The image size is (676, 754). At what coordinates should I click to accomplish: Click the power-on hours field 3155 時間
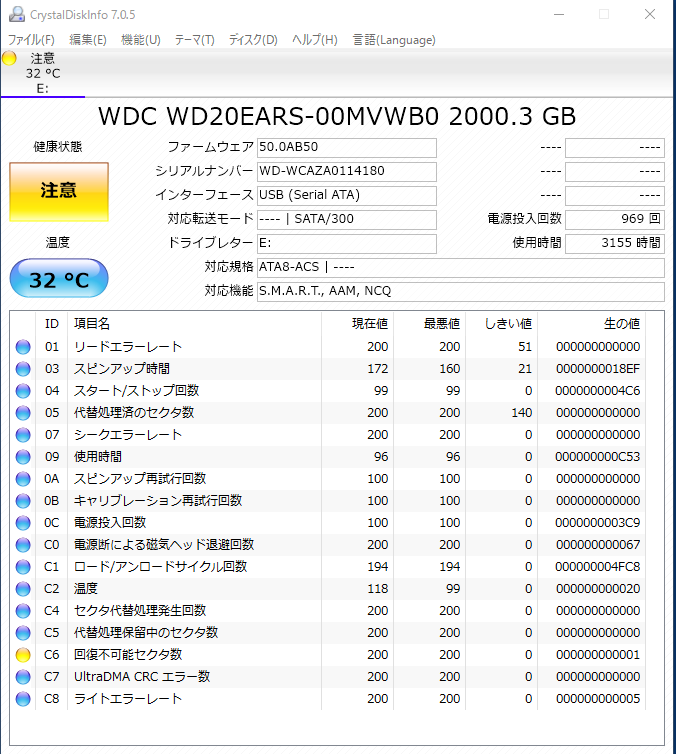[614, 243]
